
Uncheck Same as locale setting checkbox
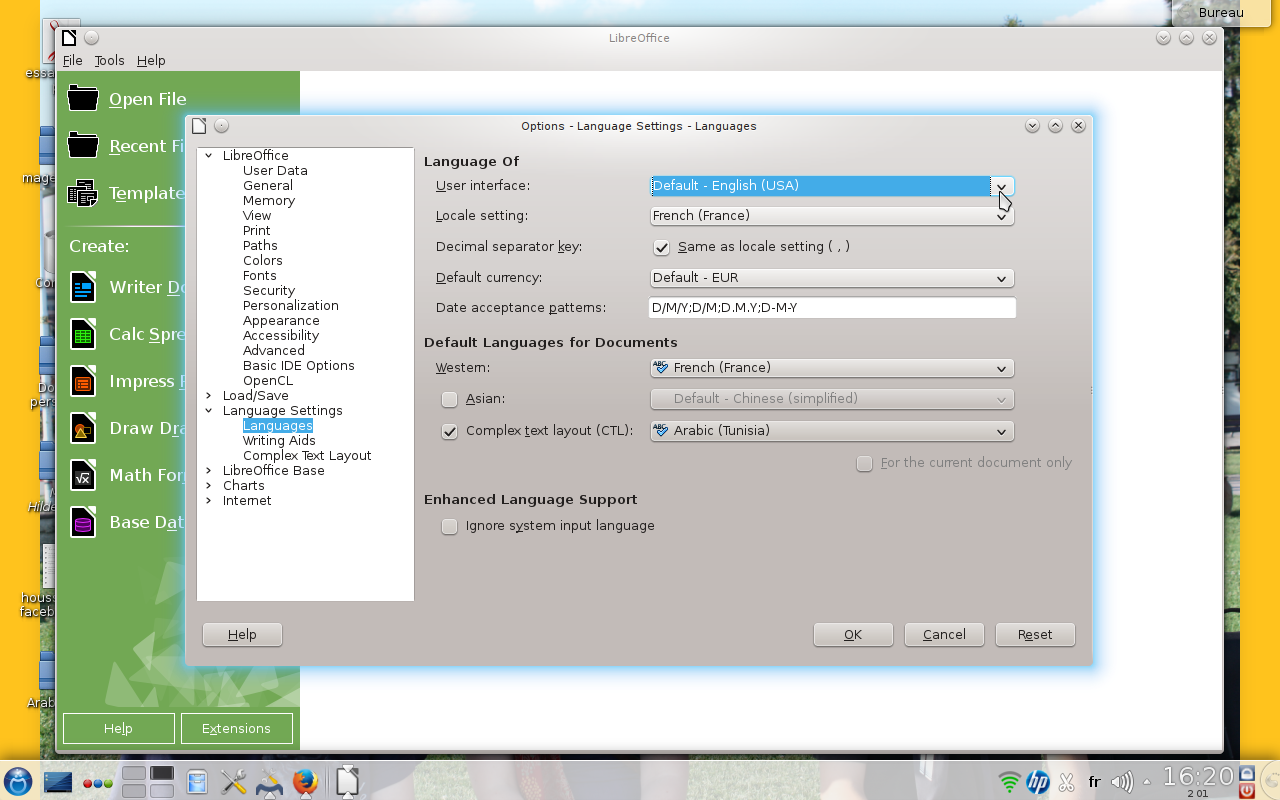point(661,247)
